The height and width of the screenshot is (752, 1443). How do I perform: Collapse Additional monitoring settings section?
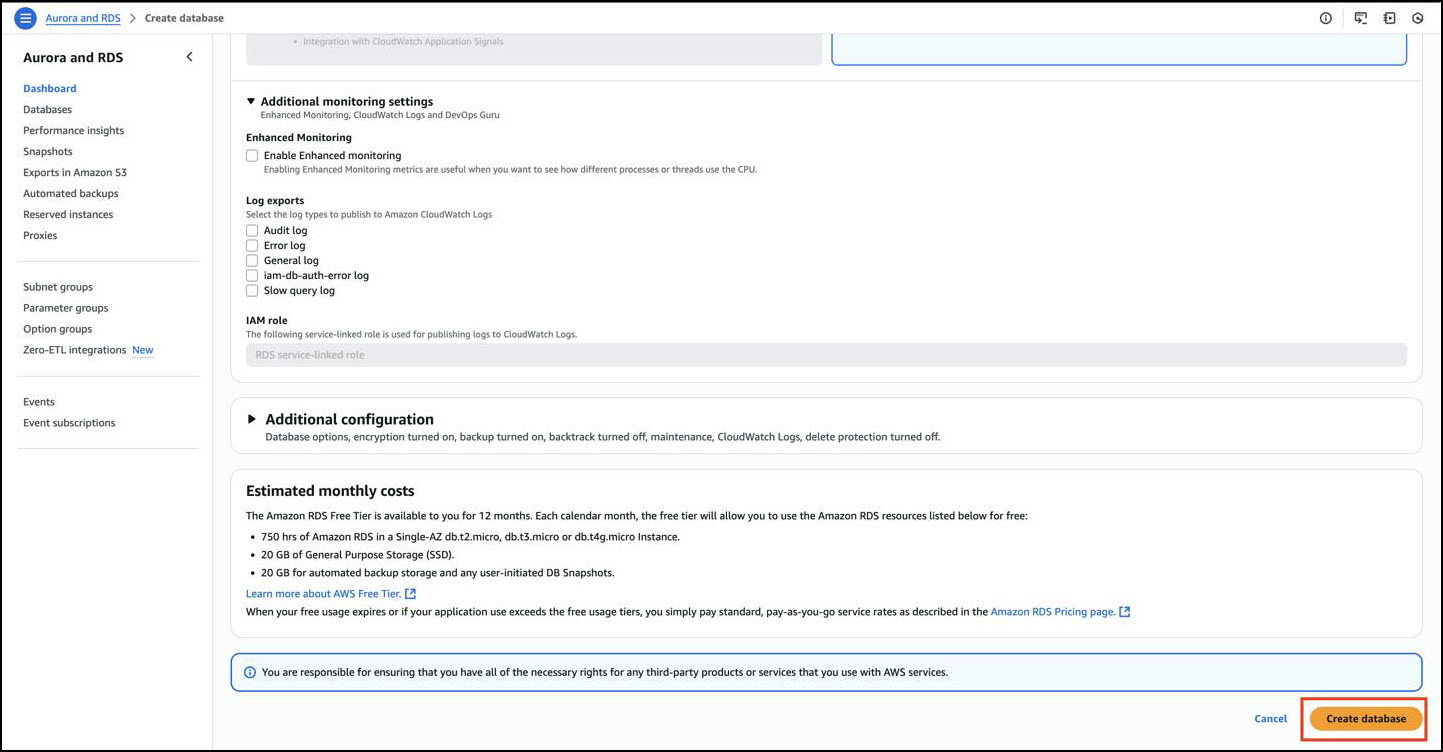[x=251, y=101]
